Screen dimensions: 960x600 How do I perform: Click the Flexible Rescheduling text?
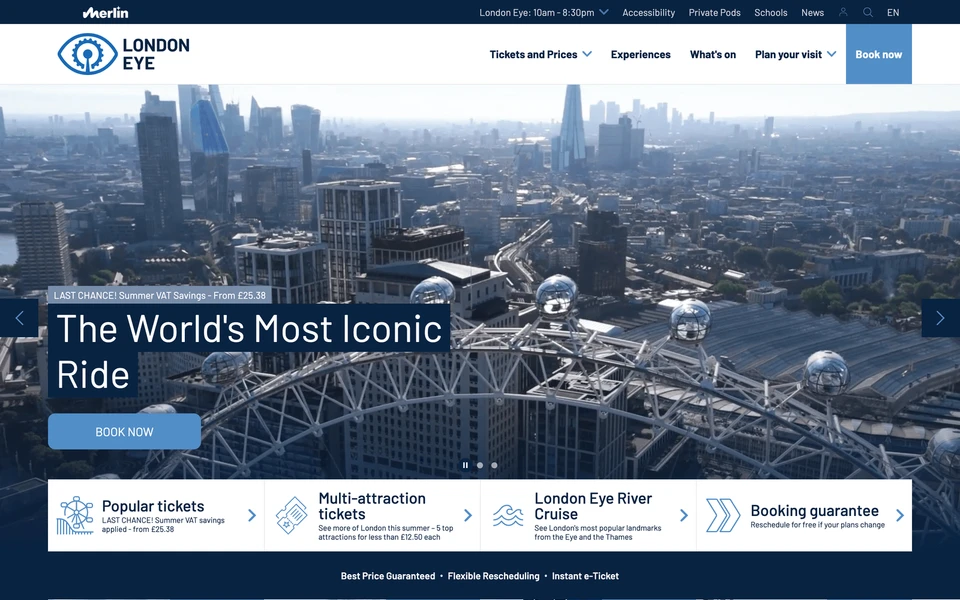493,576
